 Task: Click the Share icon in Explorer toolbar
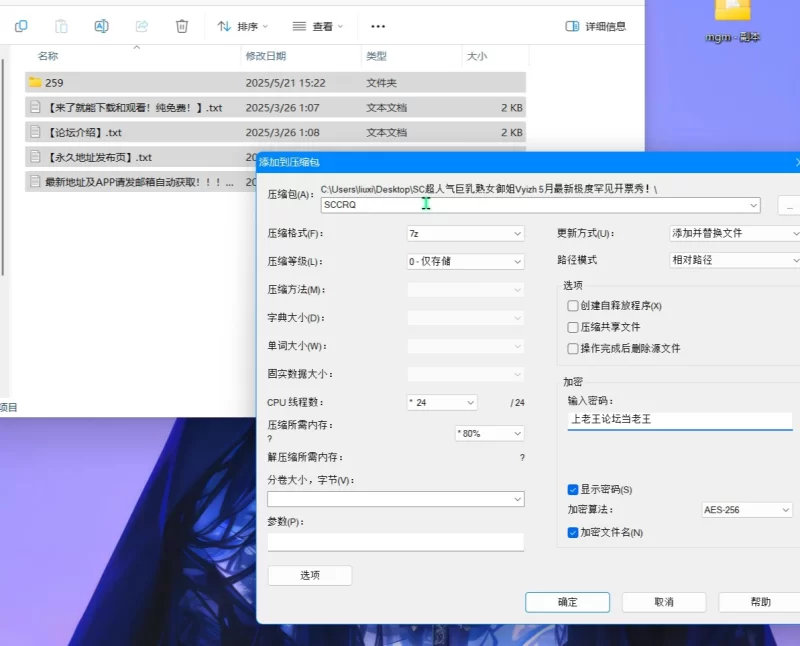(x=142, y=26)
